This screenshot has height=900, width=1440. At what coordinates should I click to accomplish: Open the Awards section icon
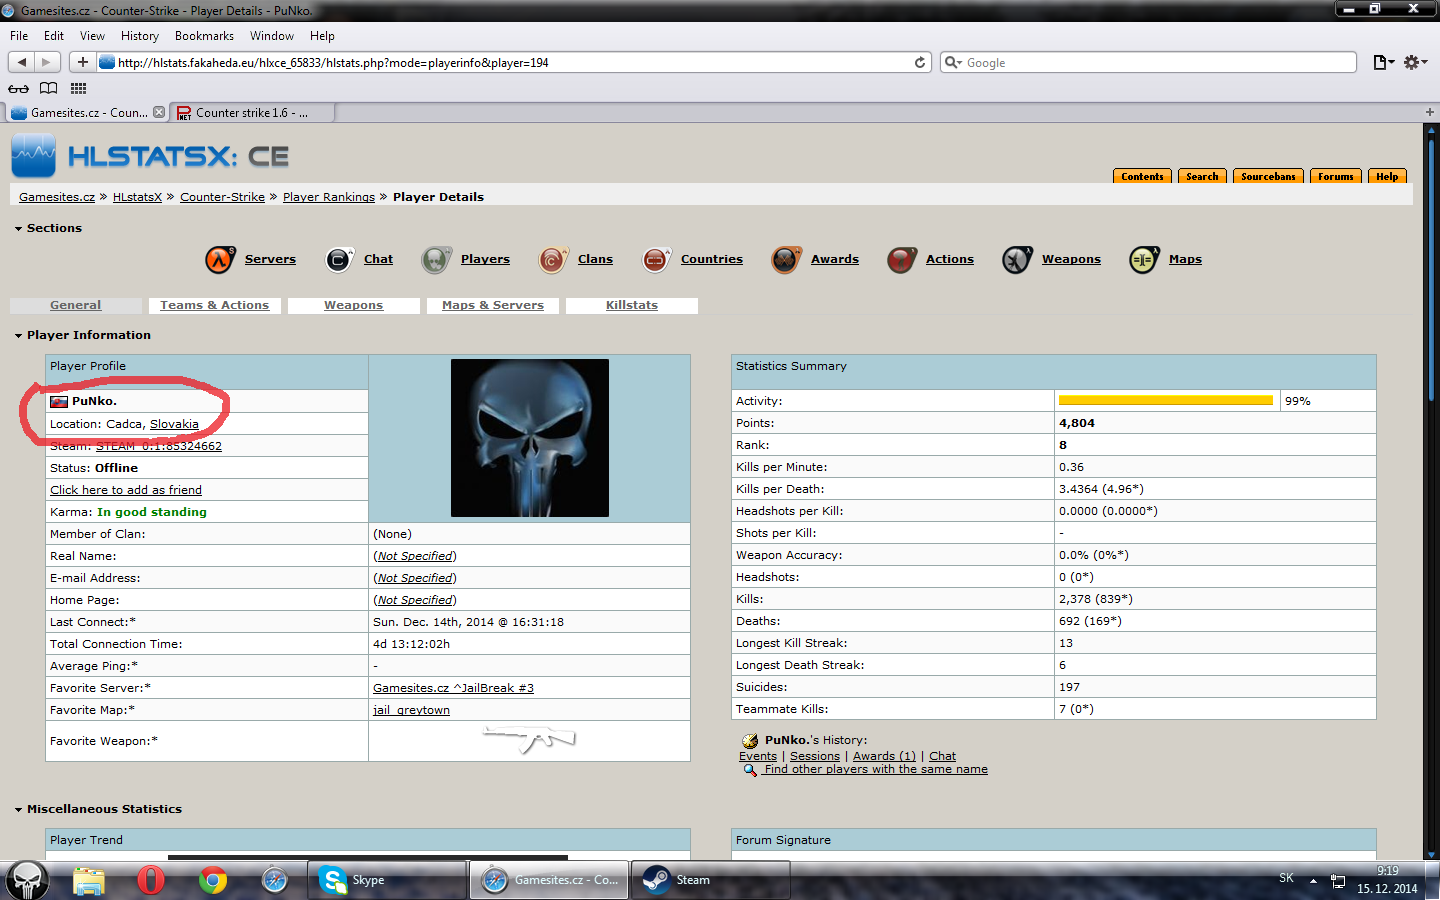coord(786,260)
